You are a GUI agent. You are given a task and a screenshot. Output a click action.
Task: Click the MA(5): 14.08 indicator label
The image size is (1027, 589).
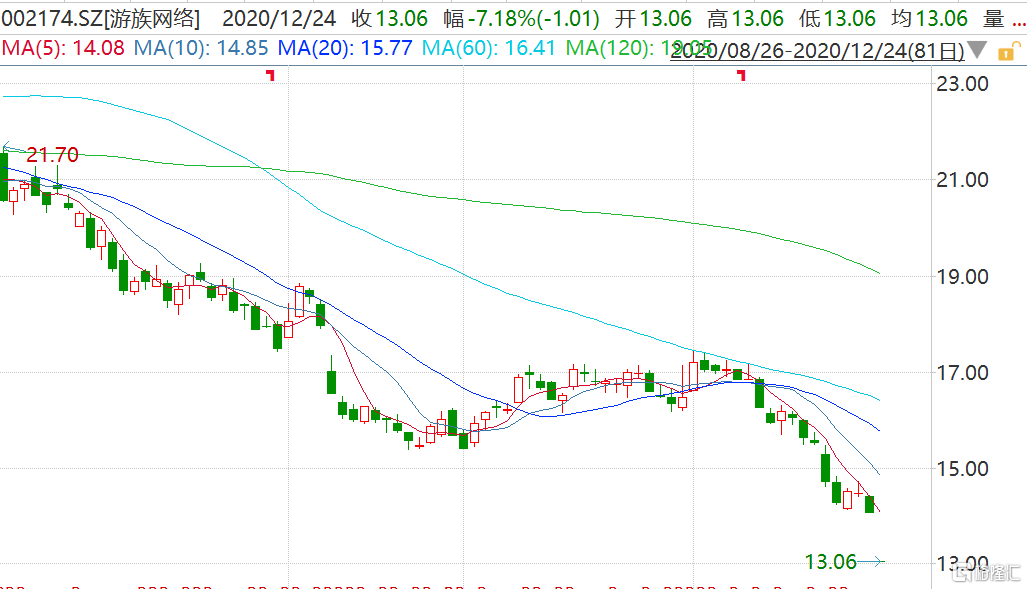[x=63, y=48]
